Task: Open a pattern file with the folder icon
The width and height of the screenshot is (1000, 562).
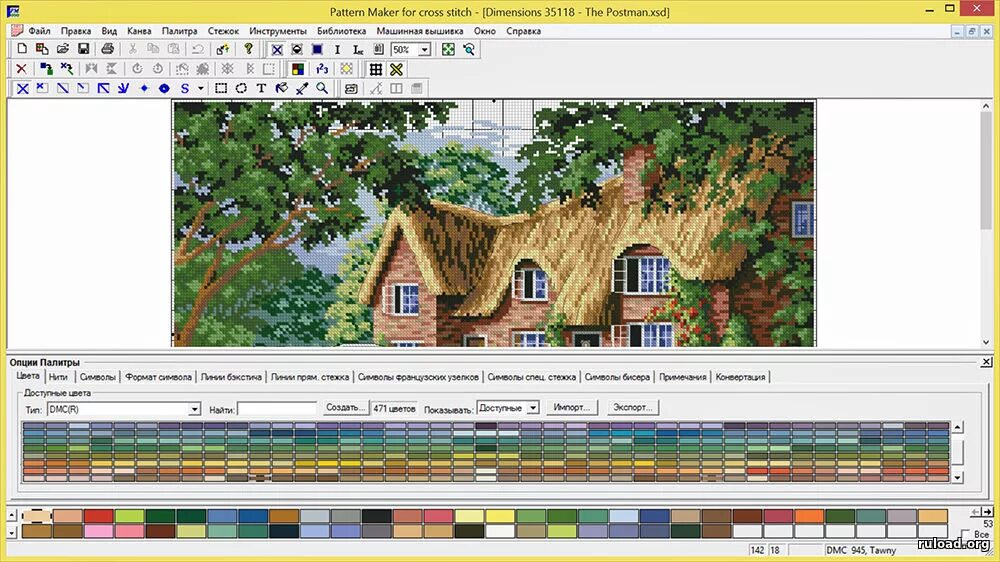Action: [x=62, y=49]
